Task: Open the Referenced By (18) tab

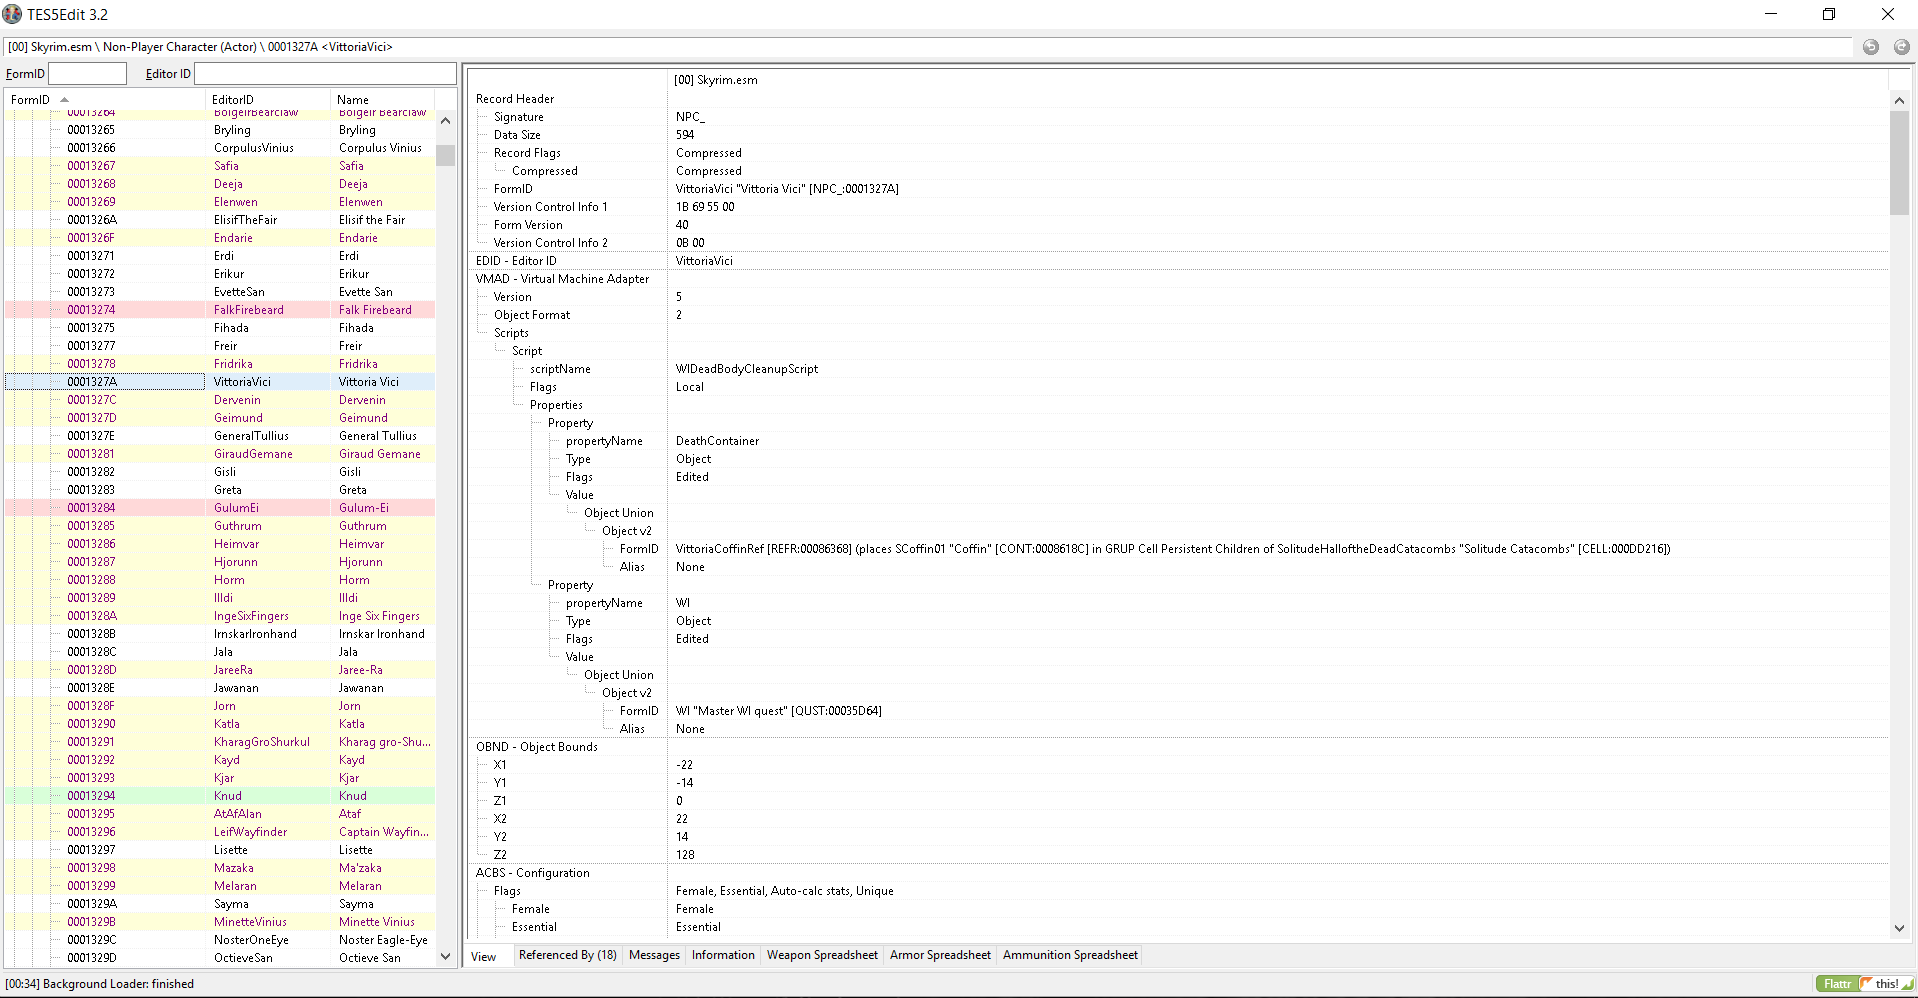Action: [567, 955]
